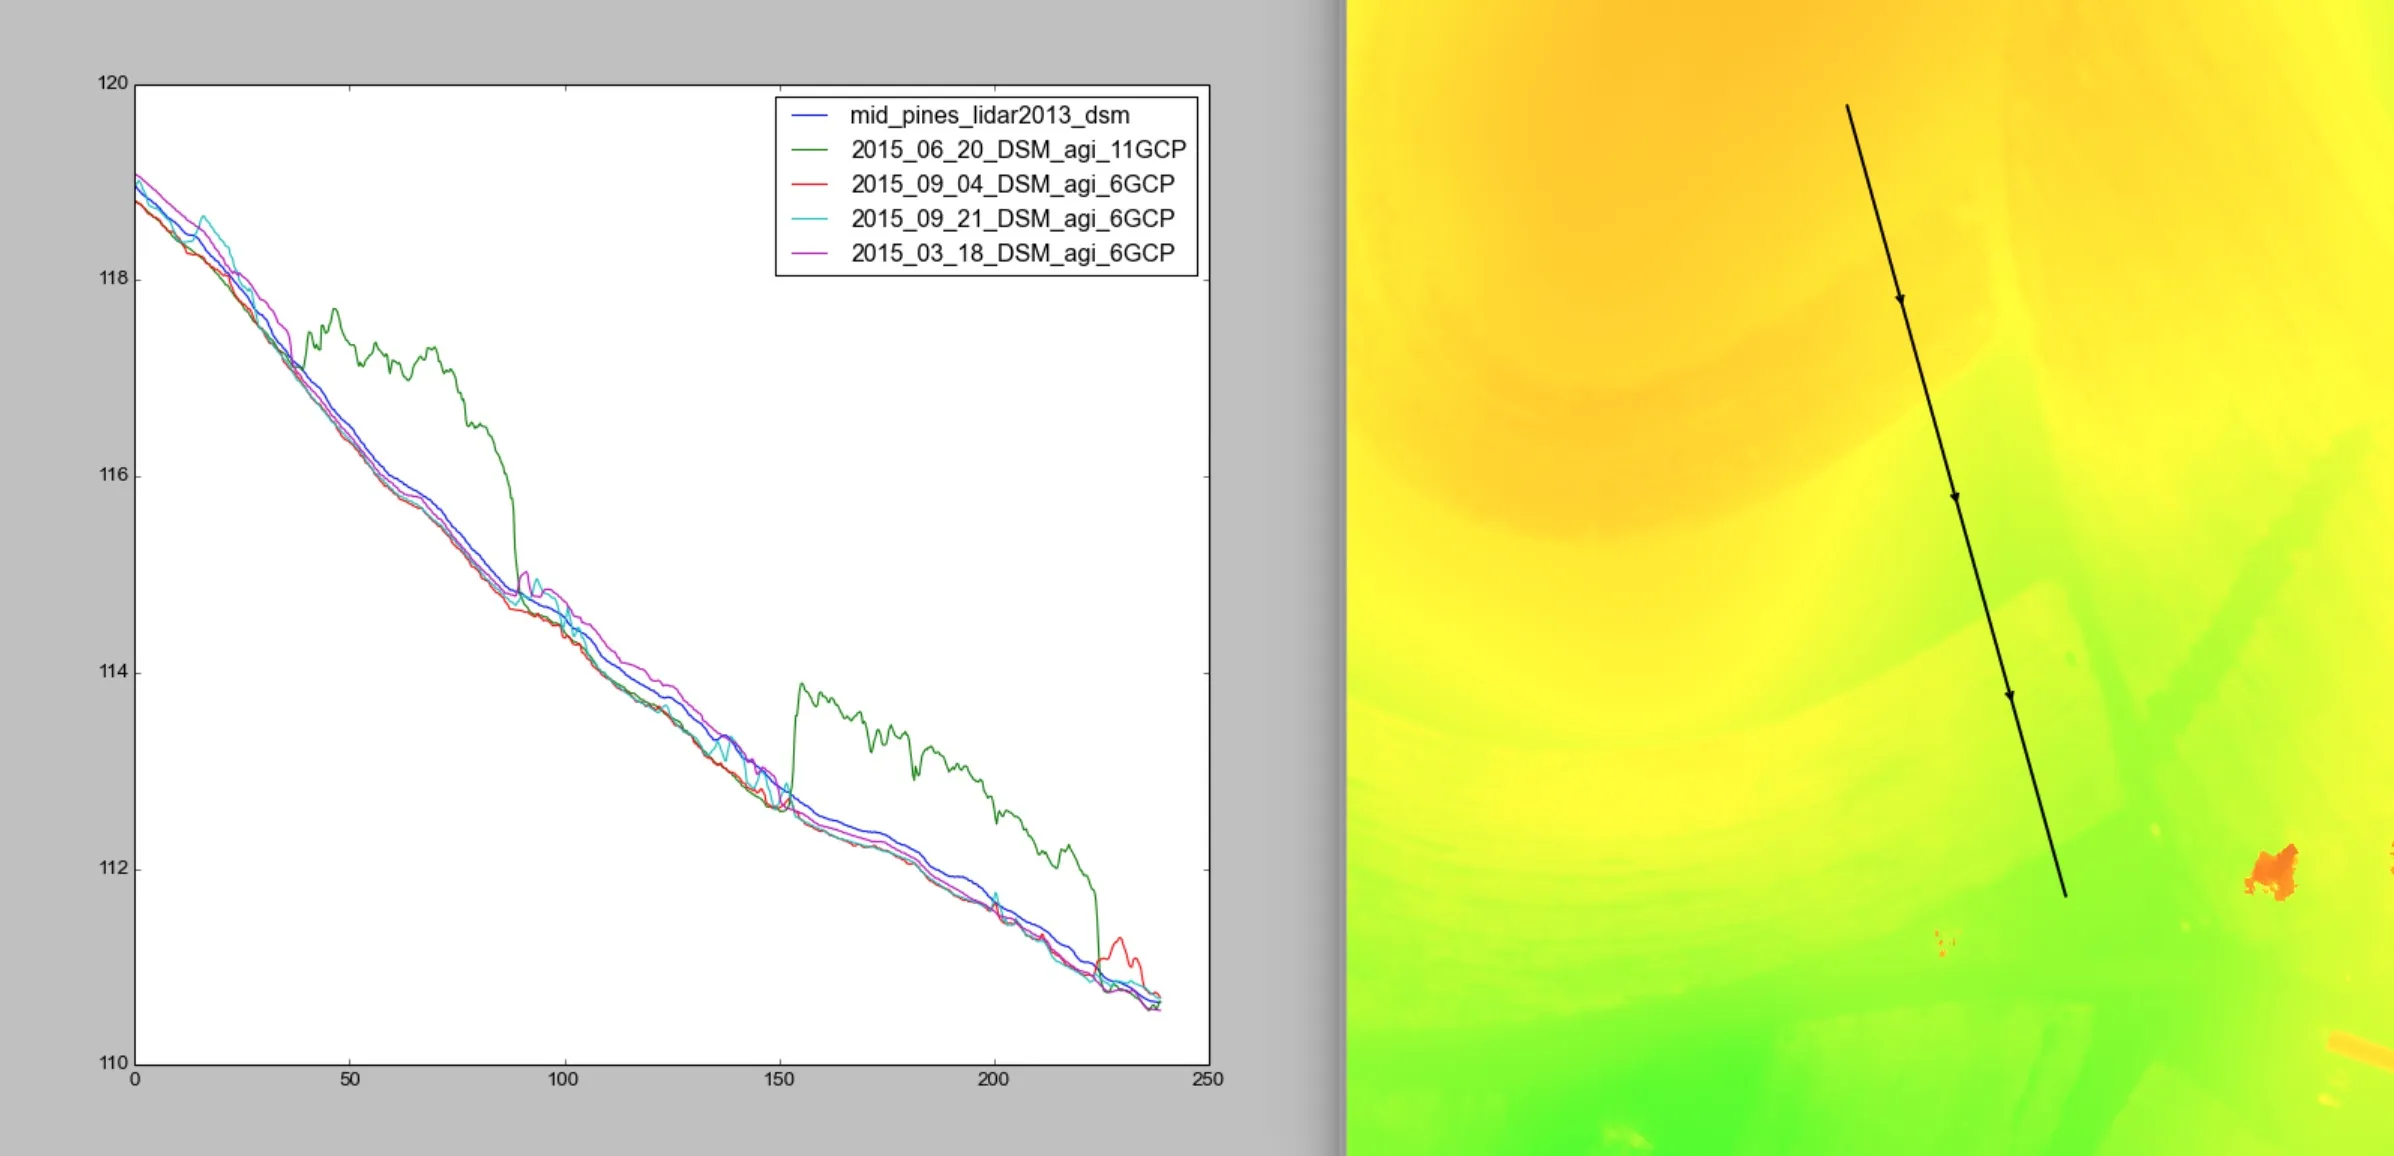
Task: Click the blue line swatch in legend
Action: pos(809,116)
